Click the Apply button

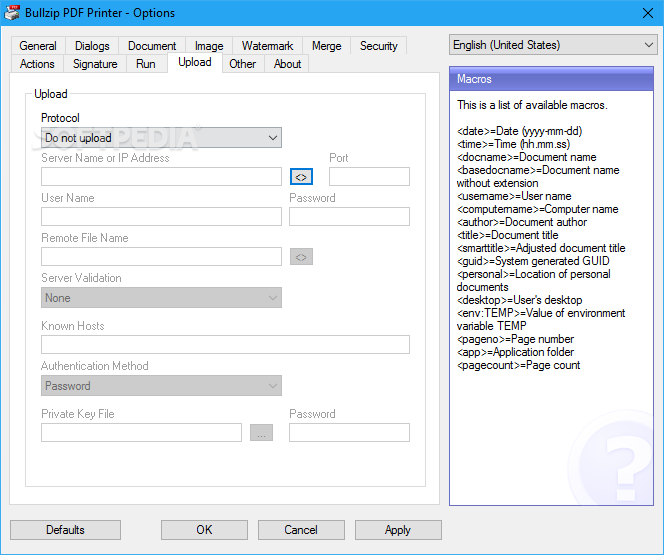398,530
